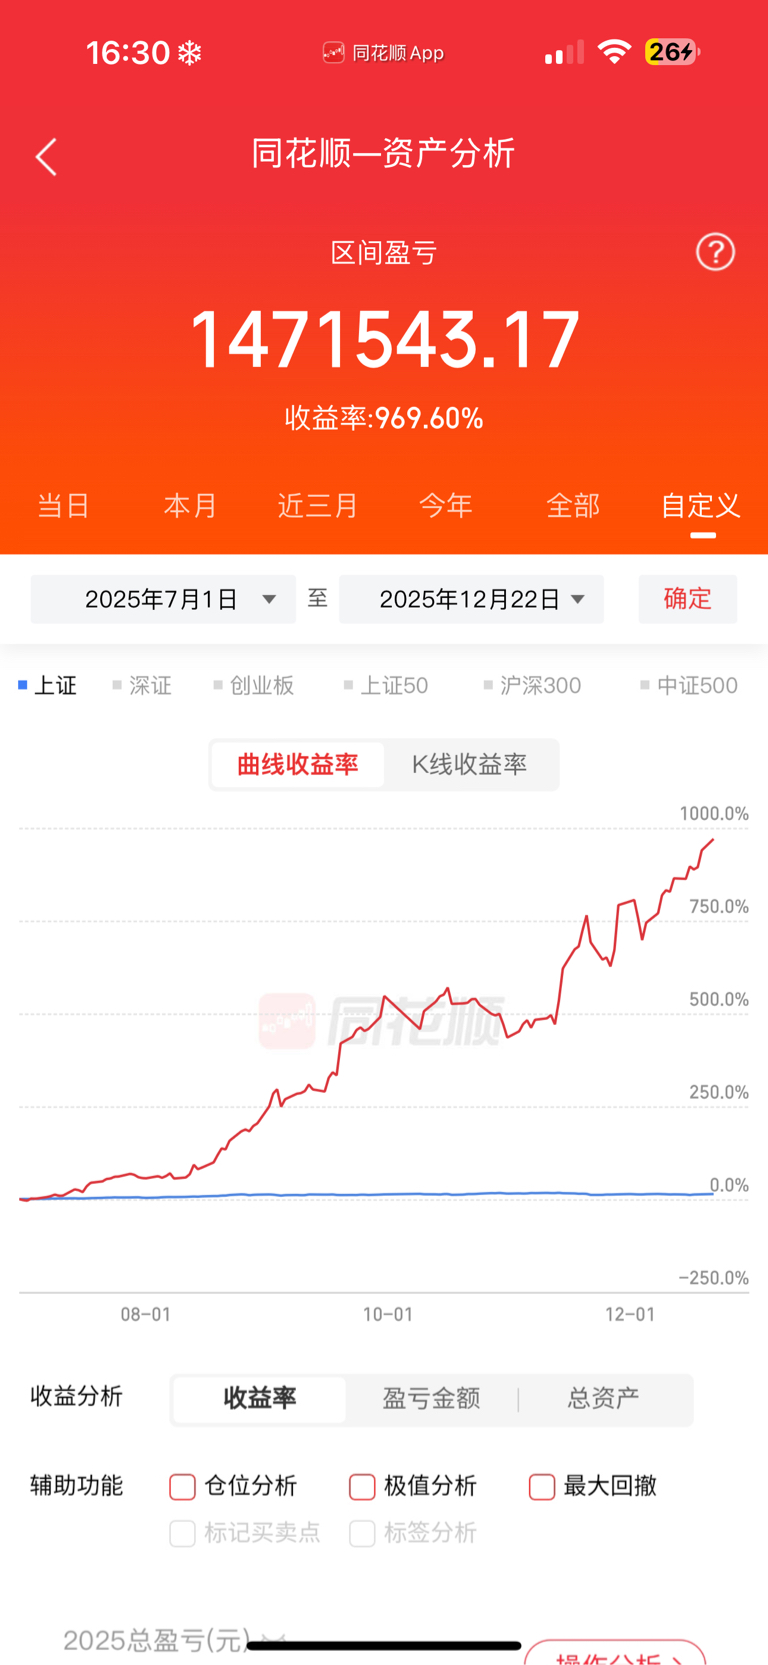The width and height of the screenshot is (768, 1665).
Task: Toggle the 上证 index comparison
Action: 47,686
